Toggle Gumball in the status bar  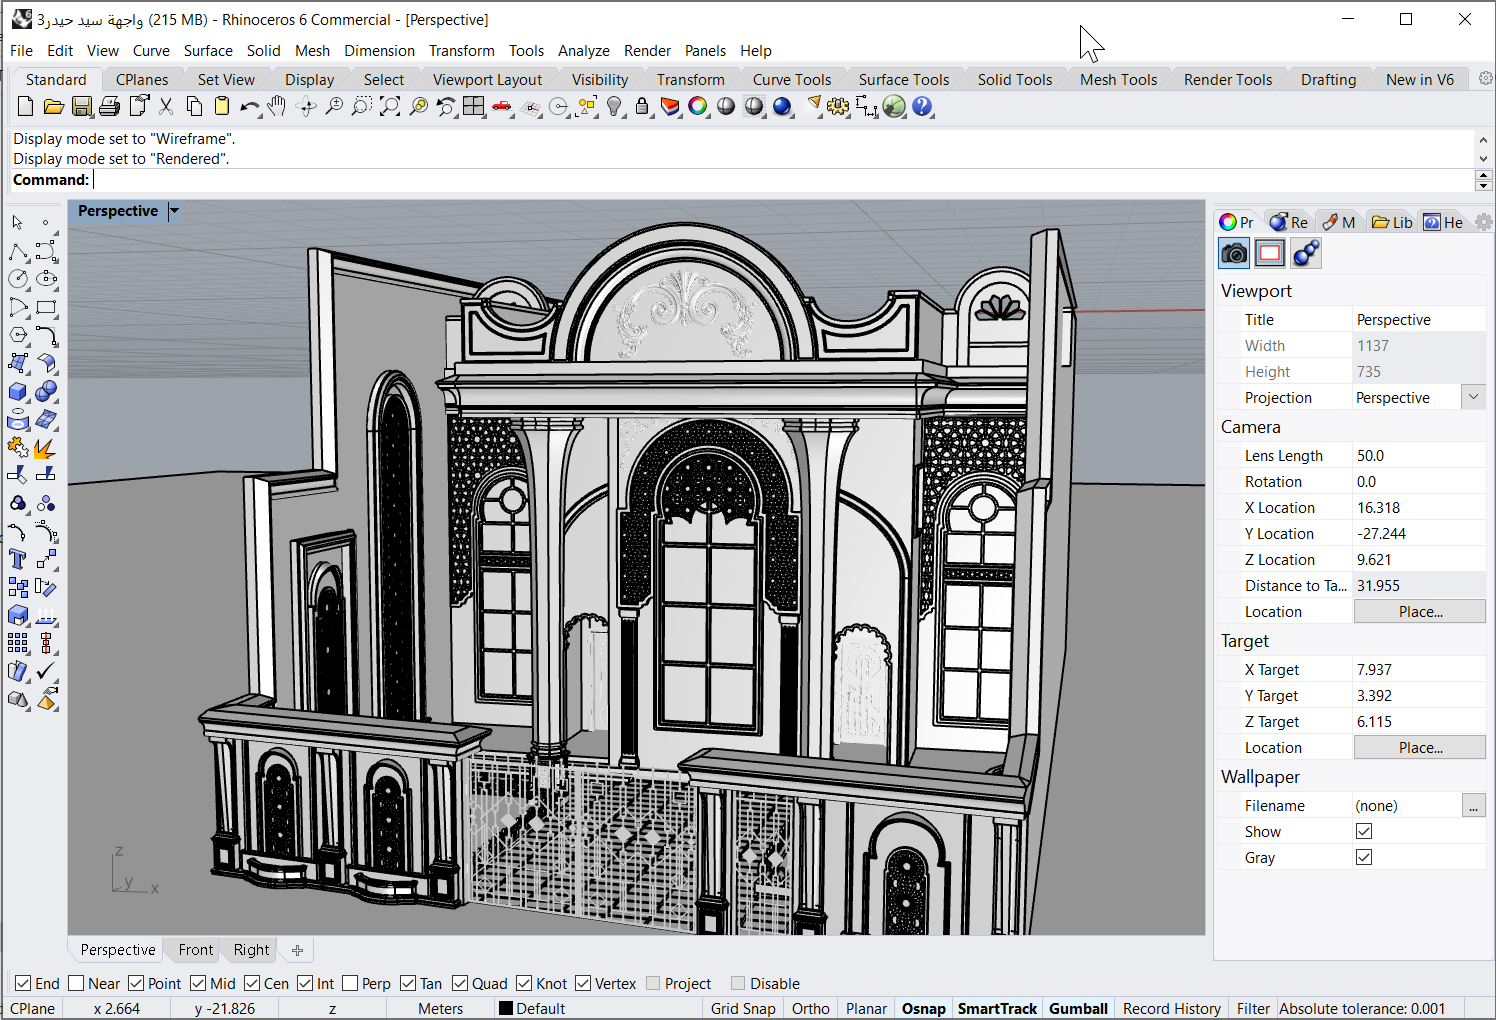click(x=1077, y=1009)
